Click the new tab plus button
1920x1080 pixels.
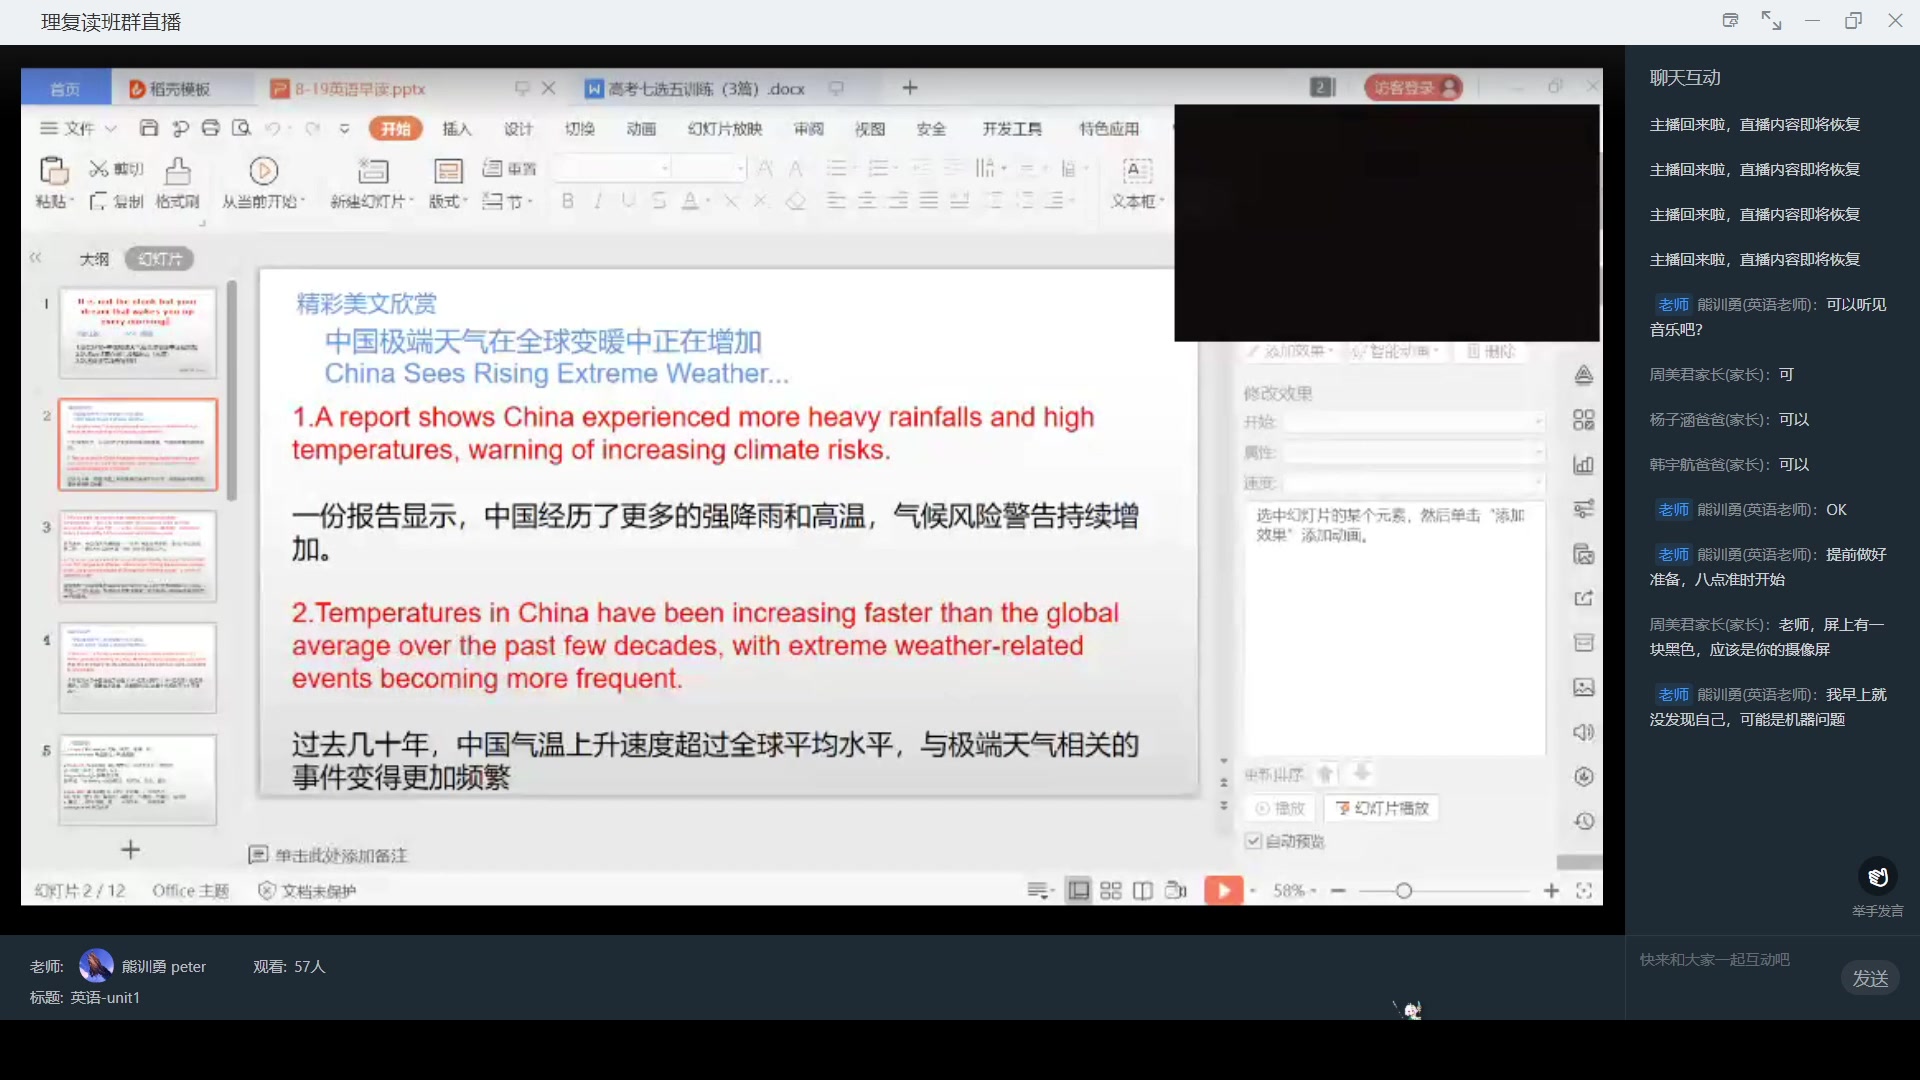click(909, 88)
